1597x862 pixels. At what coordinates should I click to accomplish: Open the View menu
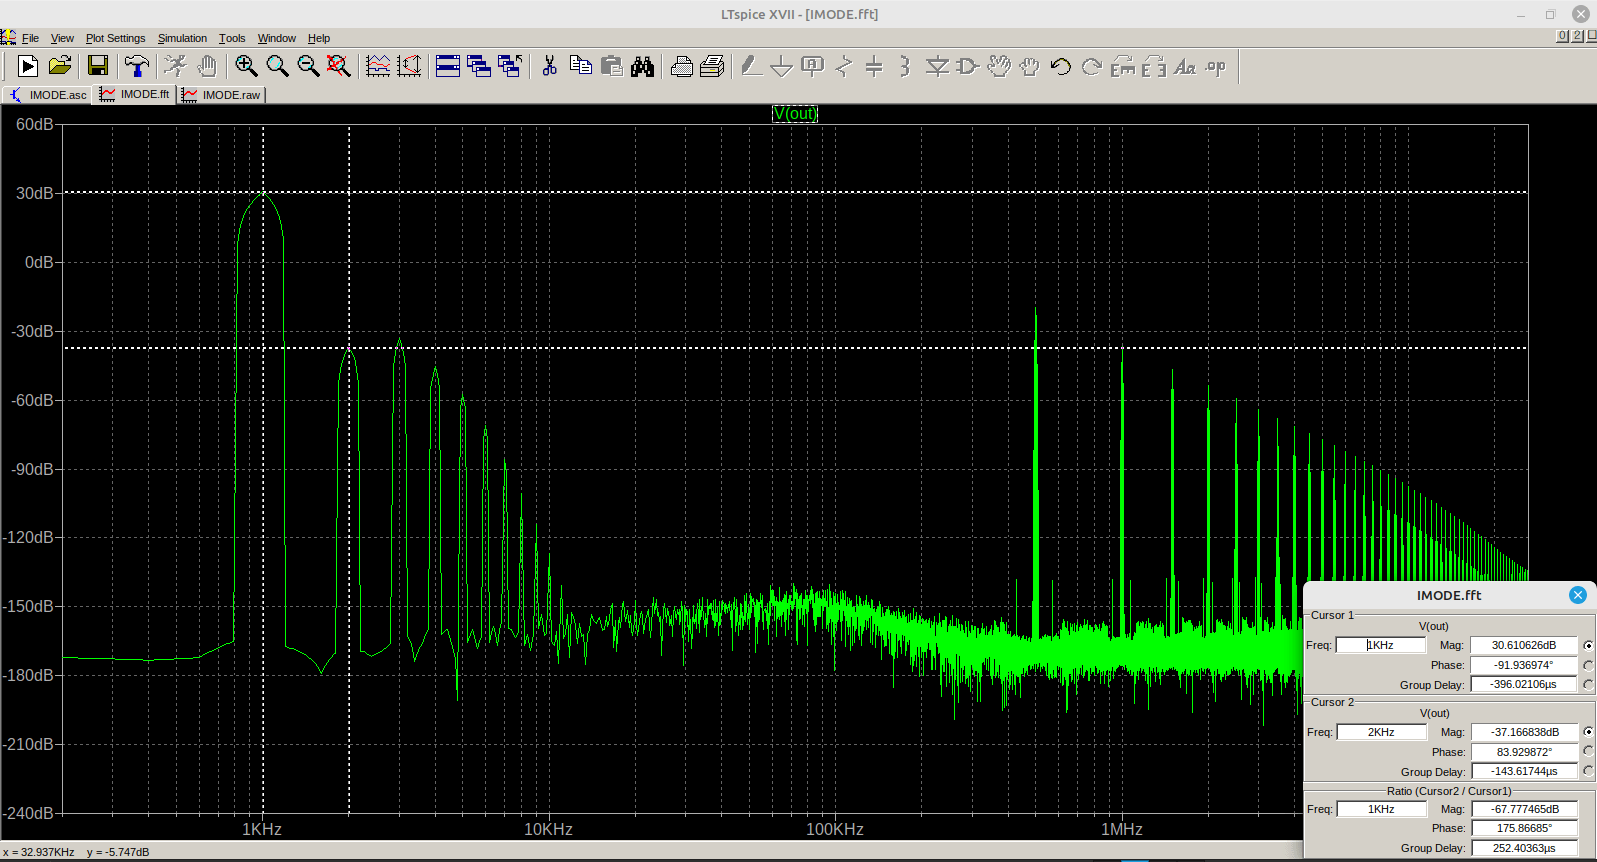(x=62, y=38)
